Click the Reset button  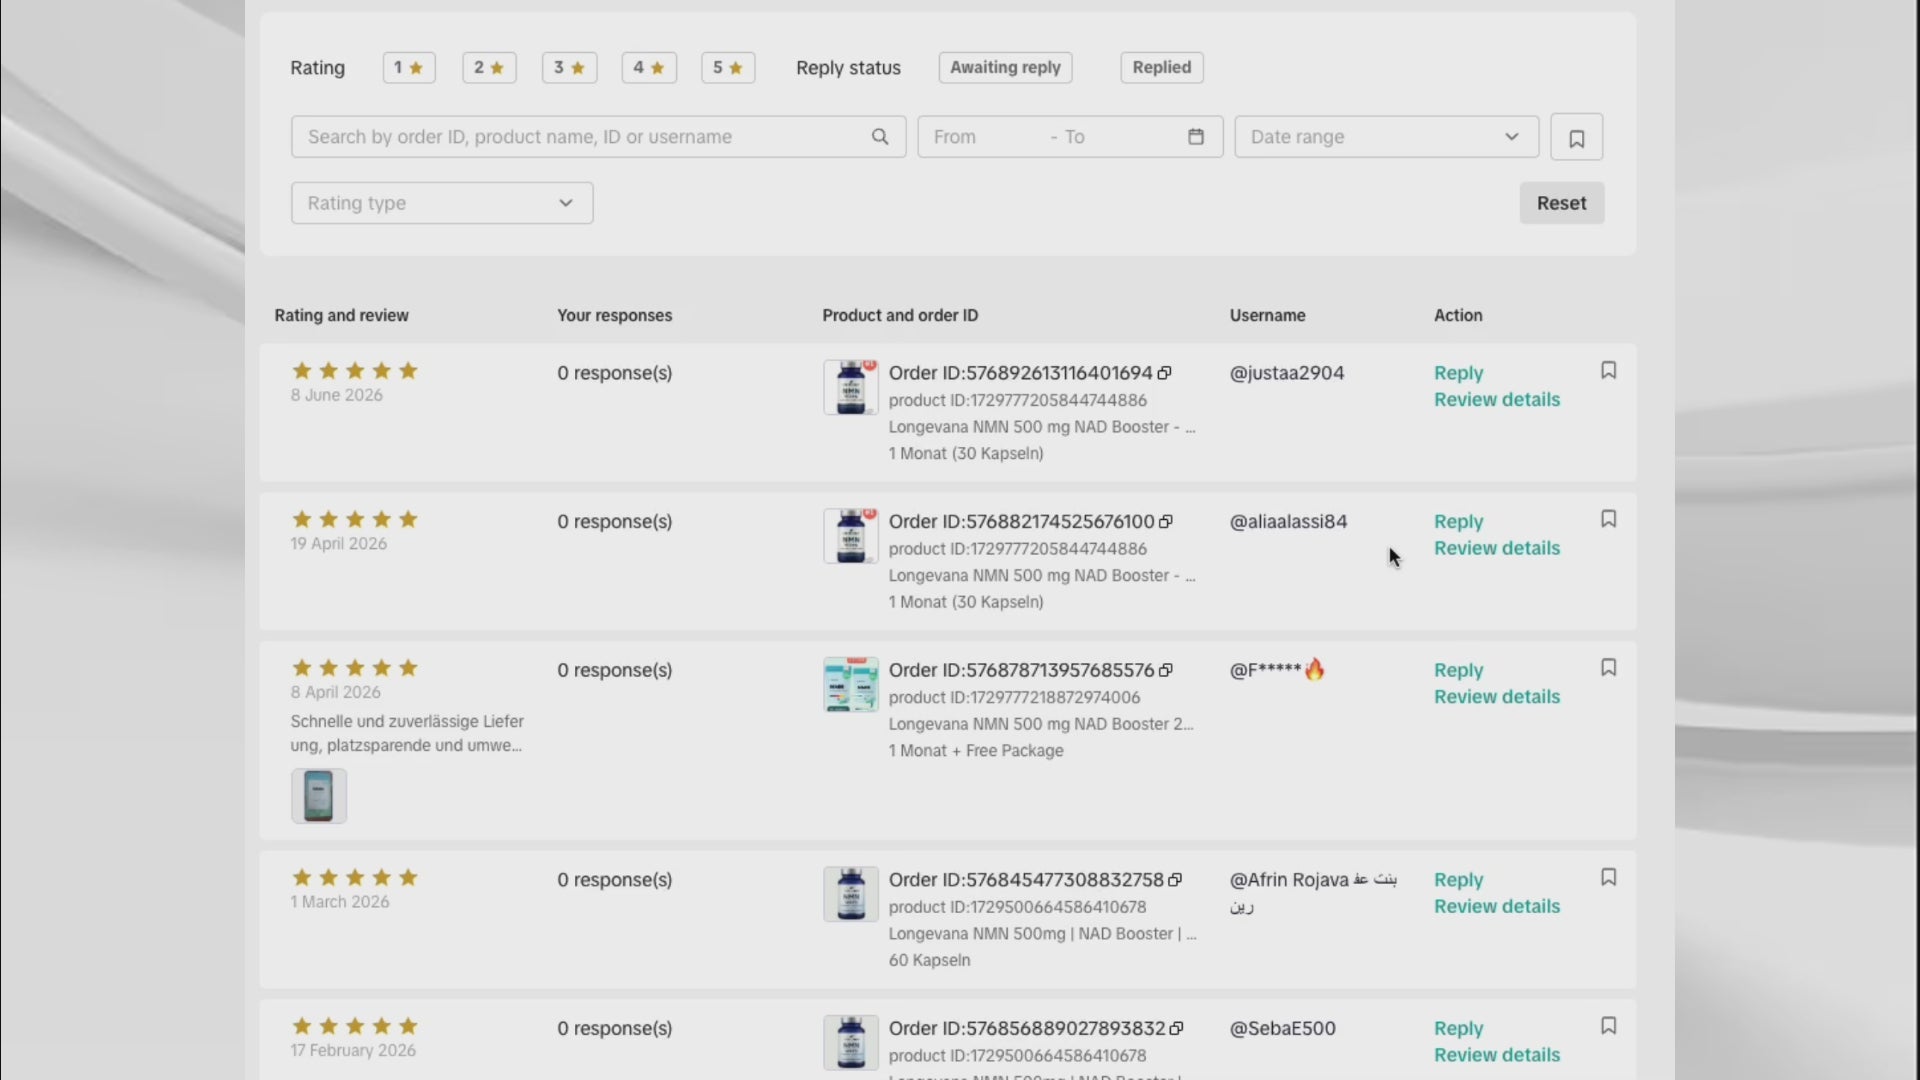tap(1562, 203)
